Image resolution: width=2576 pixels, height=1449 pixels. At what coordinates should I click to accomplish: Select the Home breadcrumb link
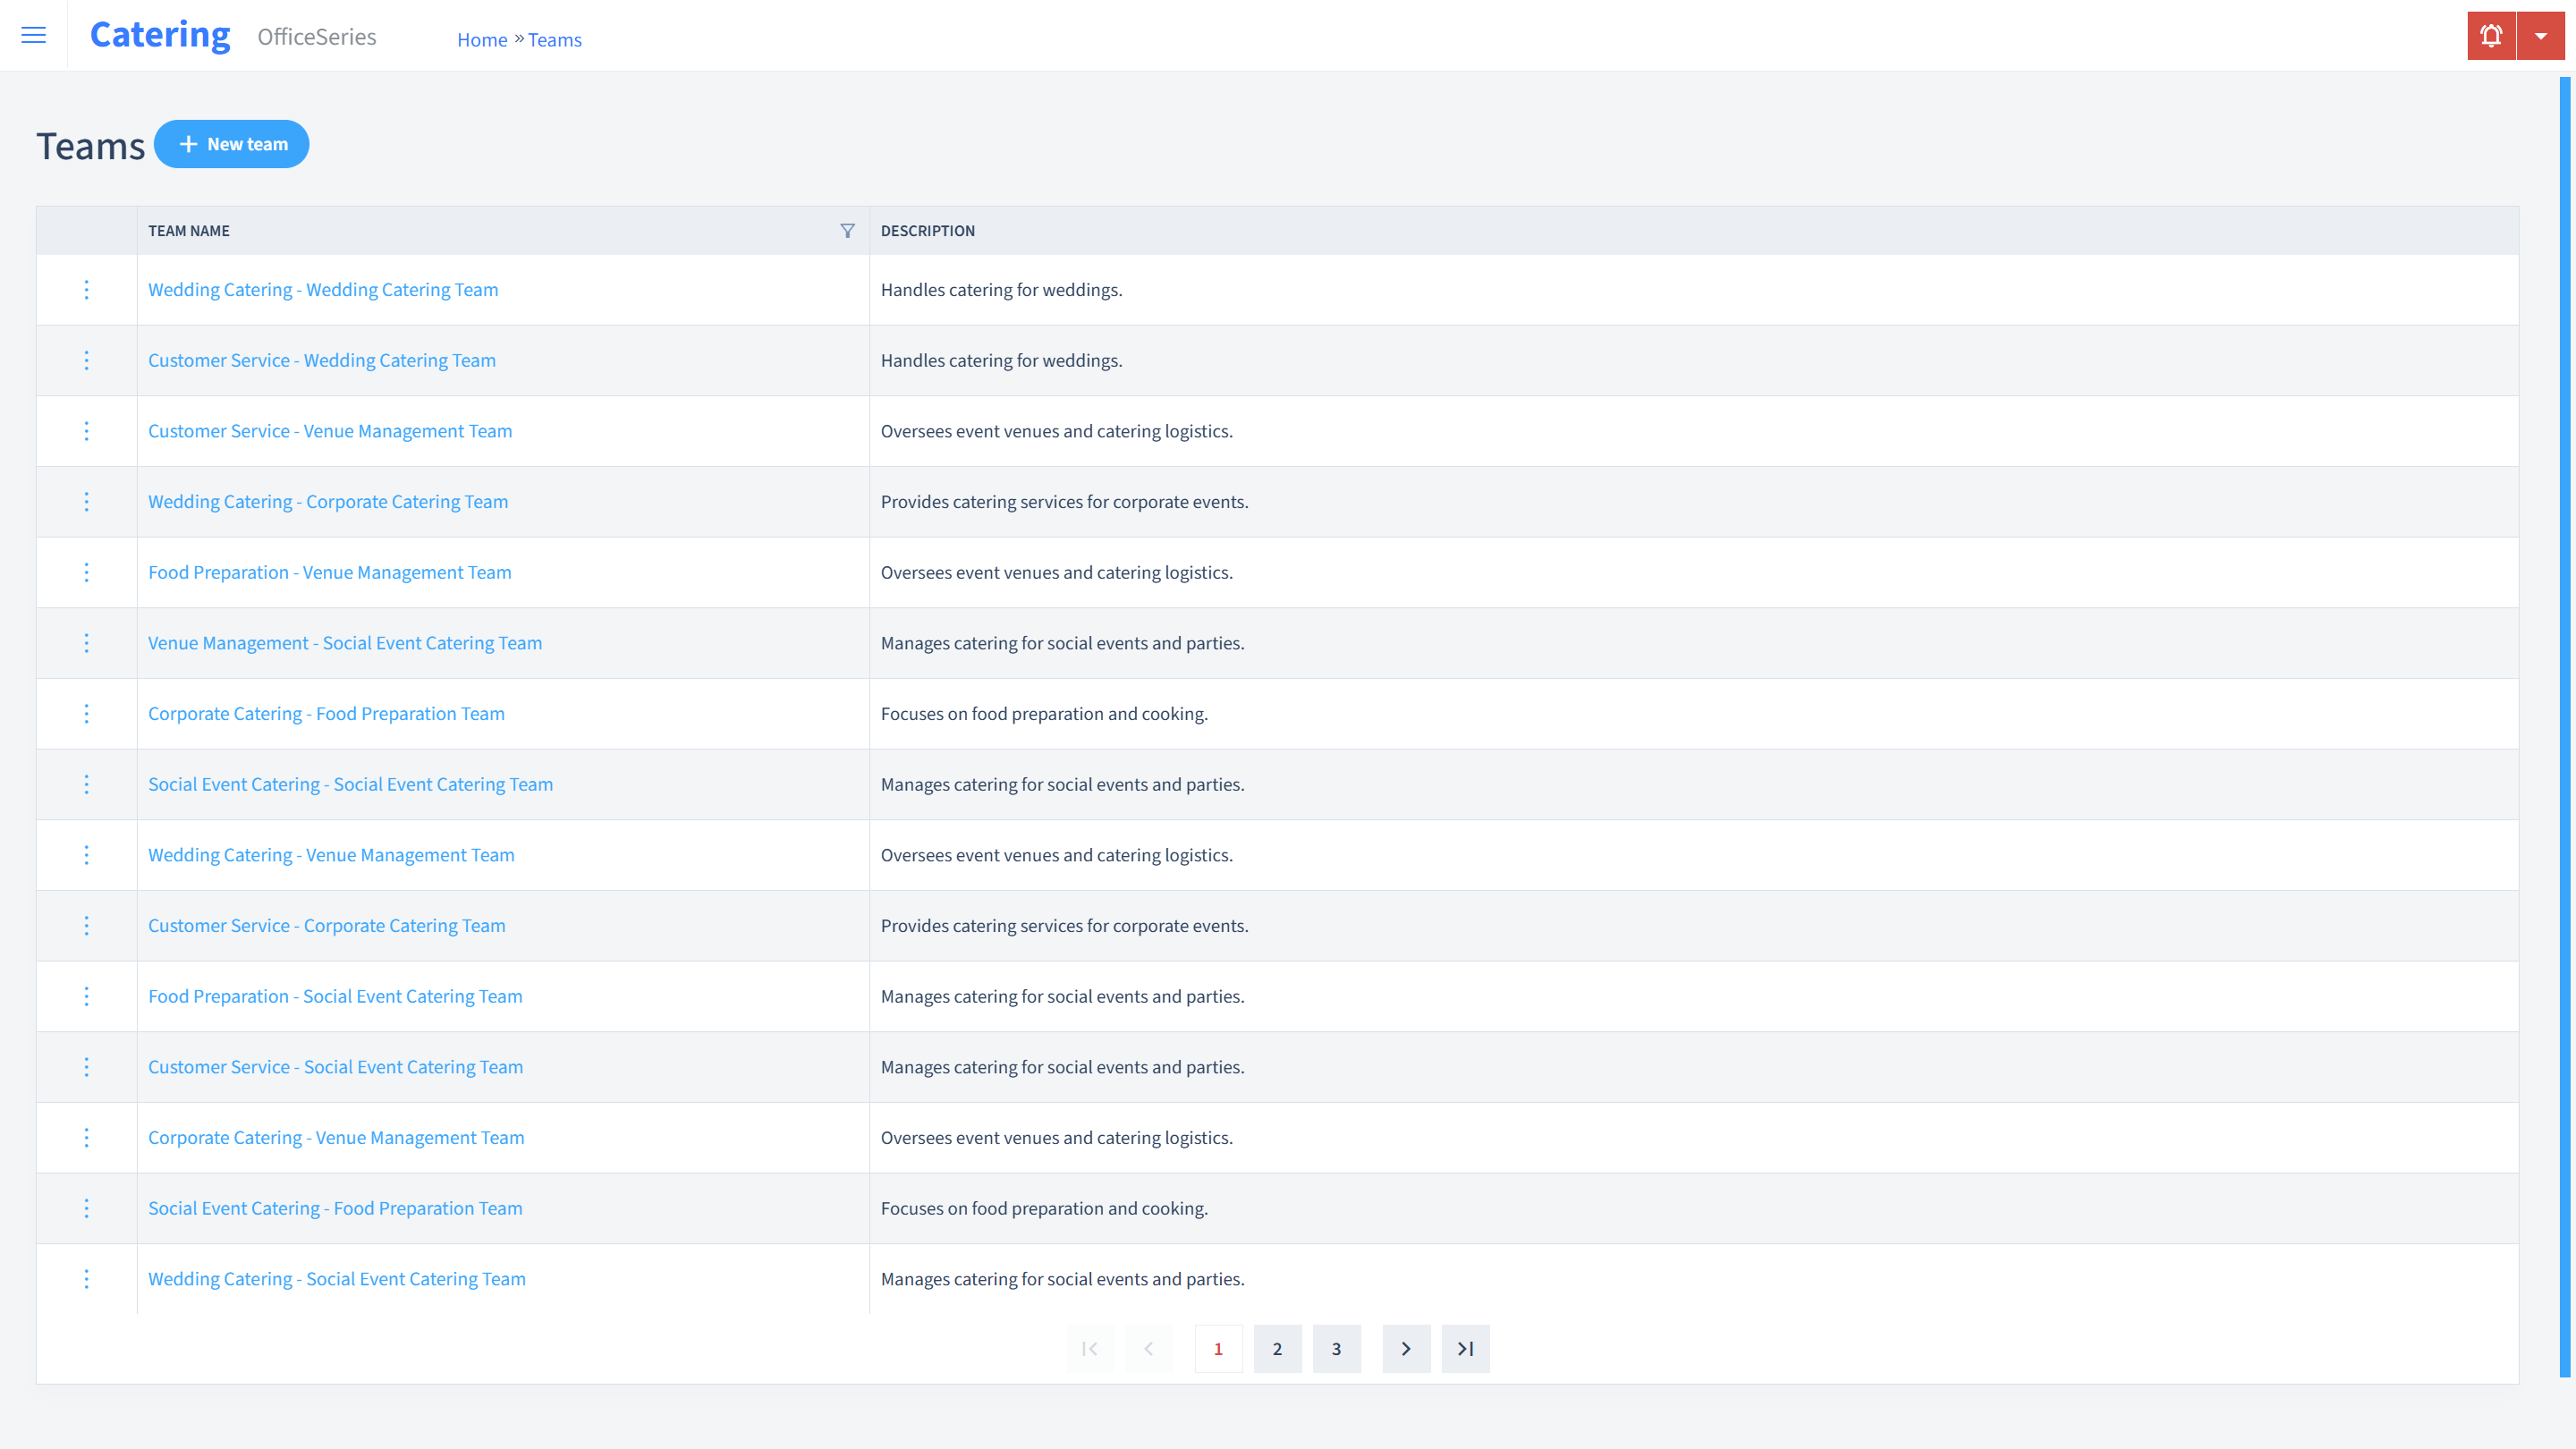point(479,39)
